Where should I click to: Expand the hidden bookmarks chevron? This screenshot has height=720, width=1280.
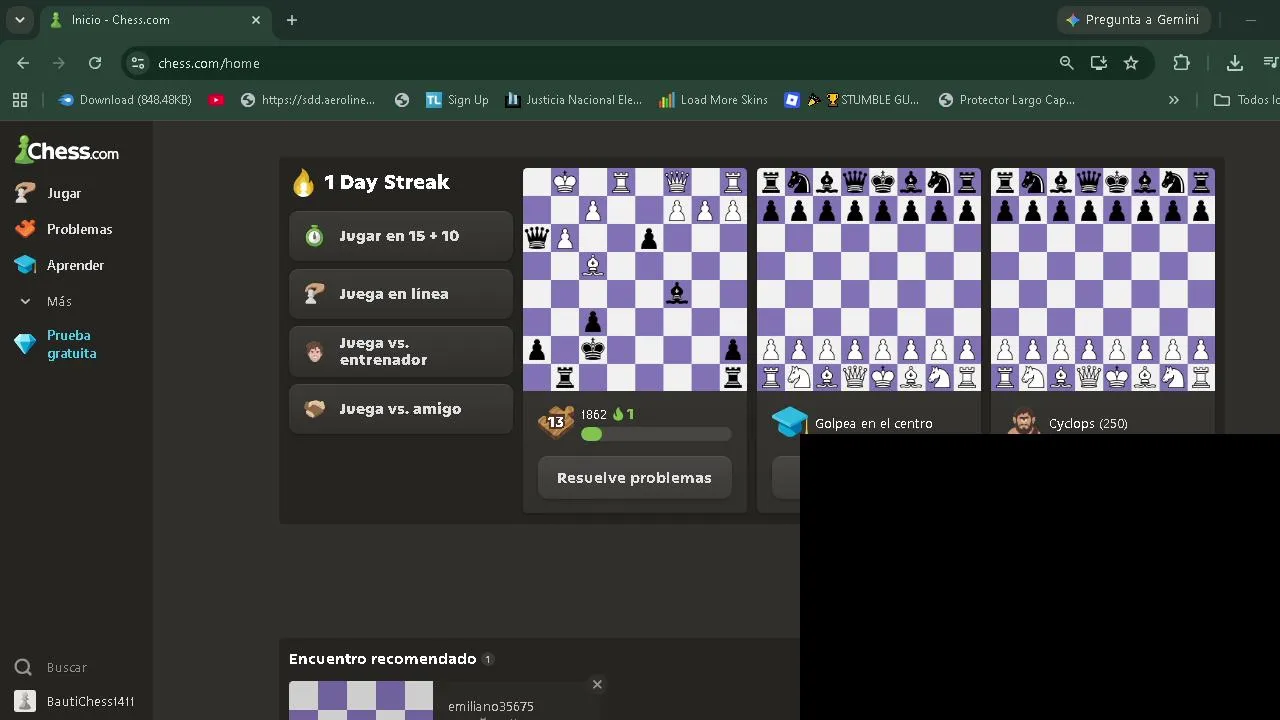(1174, 100)
